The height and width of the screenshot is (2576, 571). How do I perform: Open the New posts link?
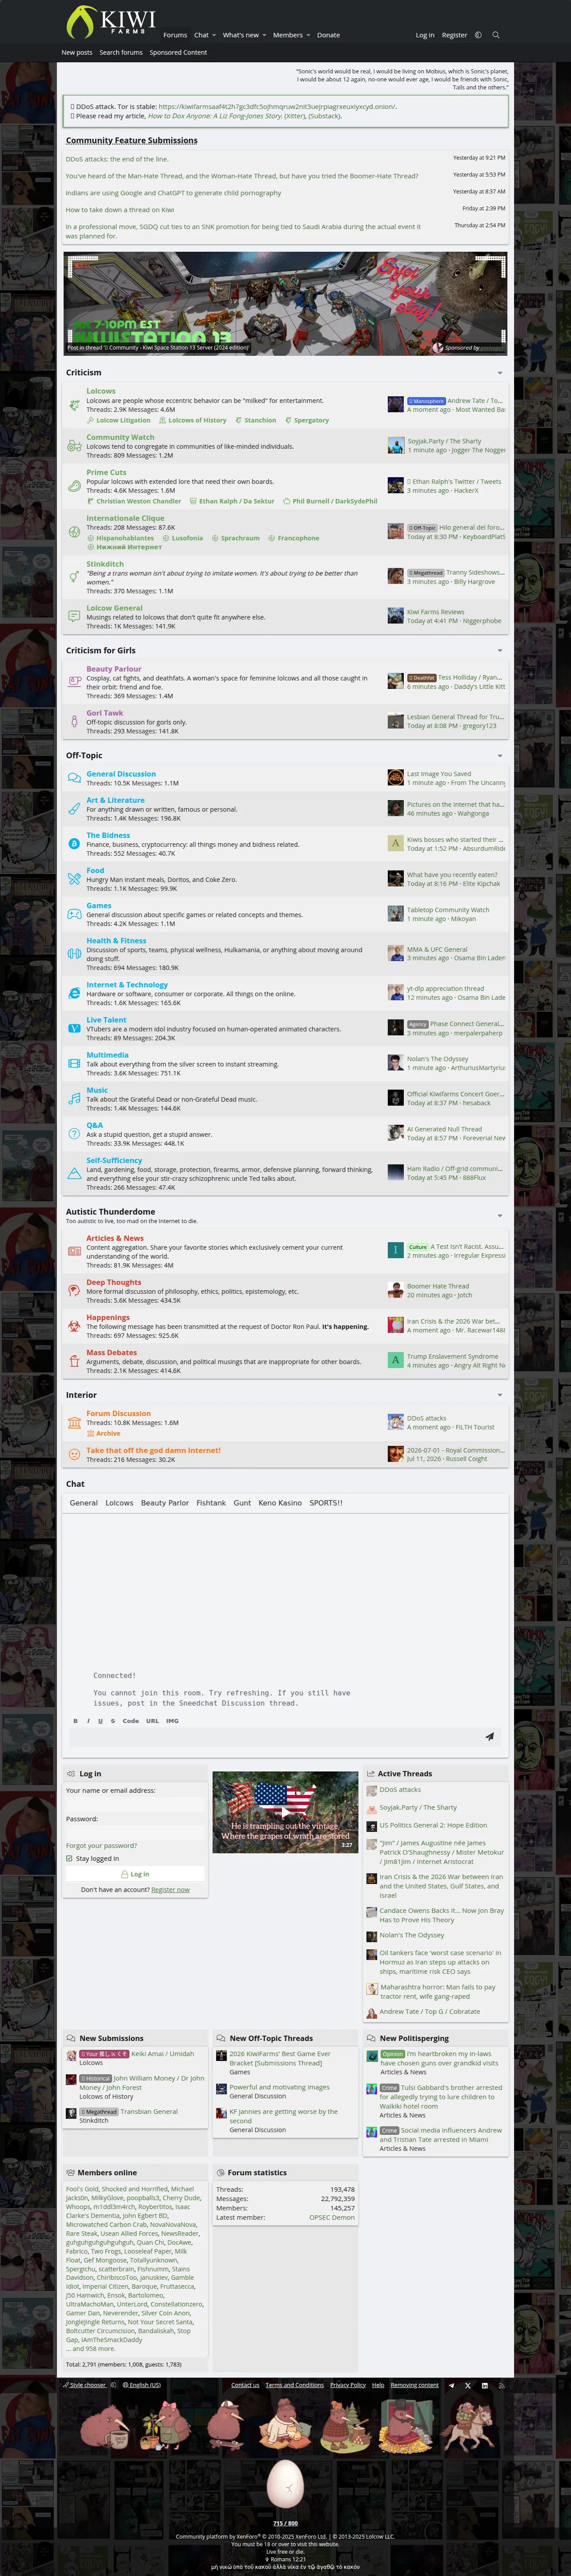[x=77, y=53]
